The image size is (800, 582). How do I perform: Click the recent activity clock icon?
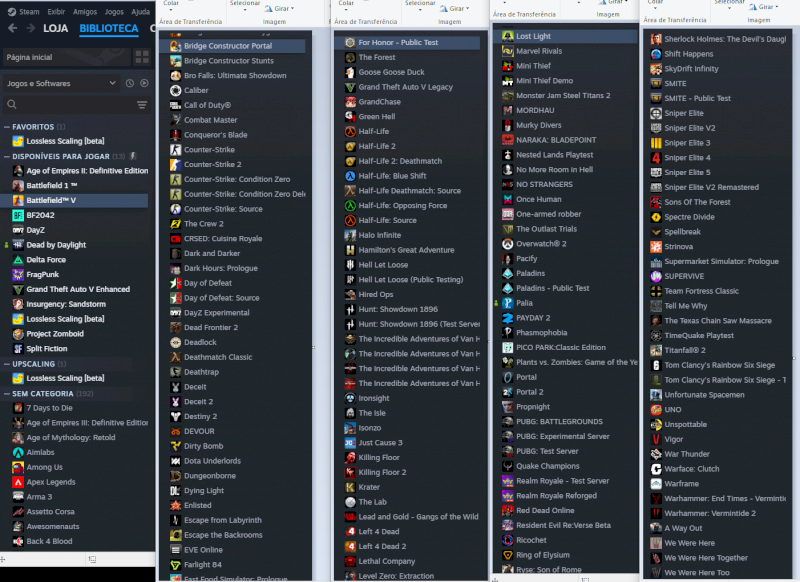130,83
